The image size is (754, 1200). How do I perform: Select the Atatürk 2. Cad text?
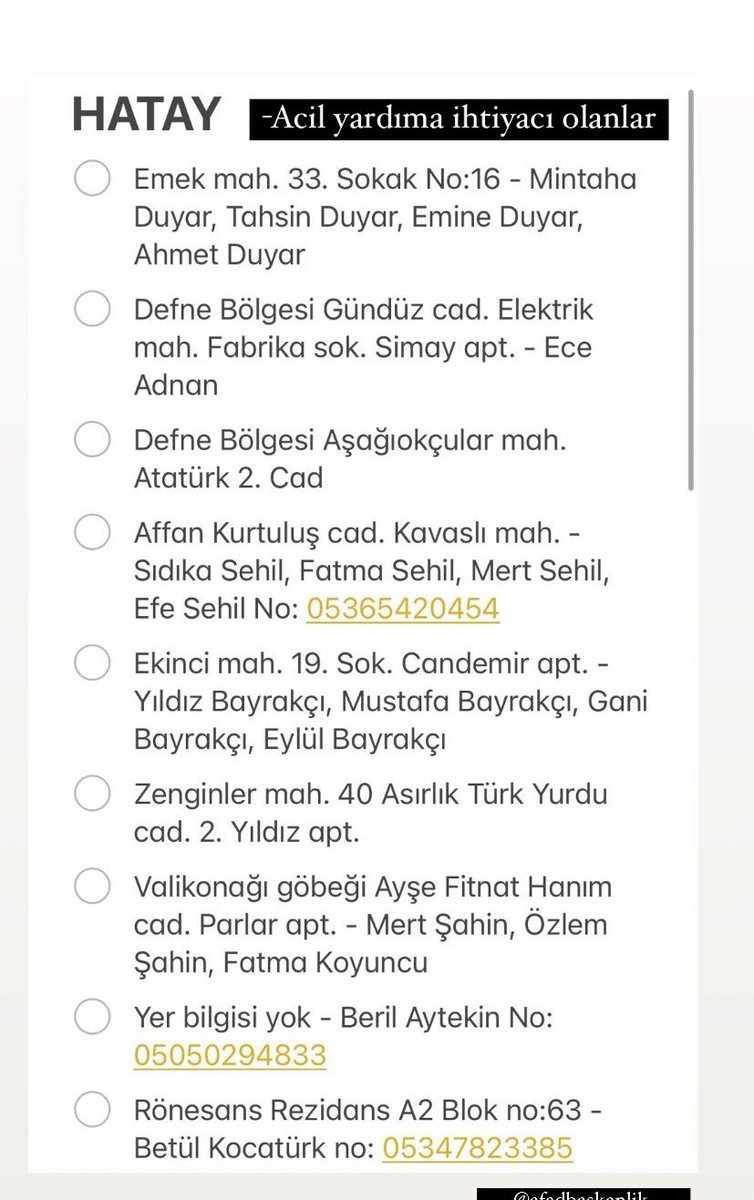click(x=228, y=478)
